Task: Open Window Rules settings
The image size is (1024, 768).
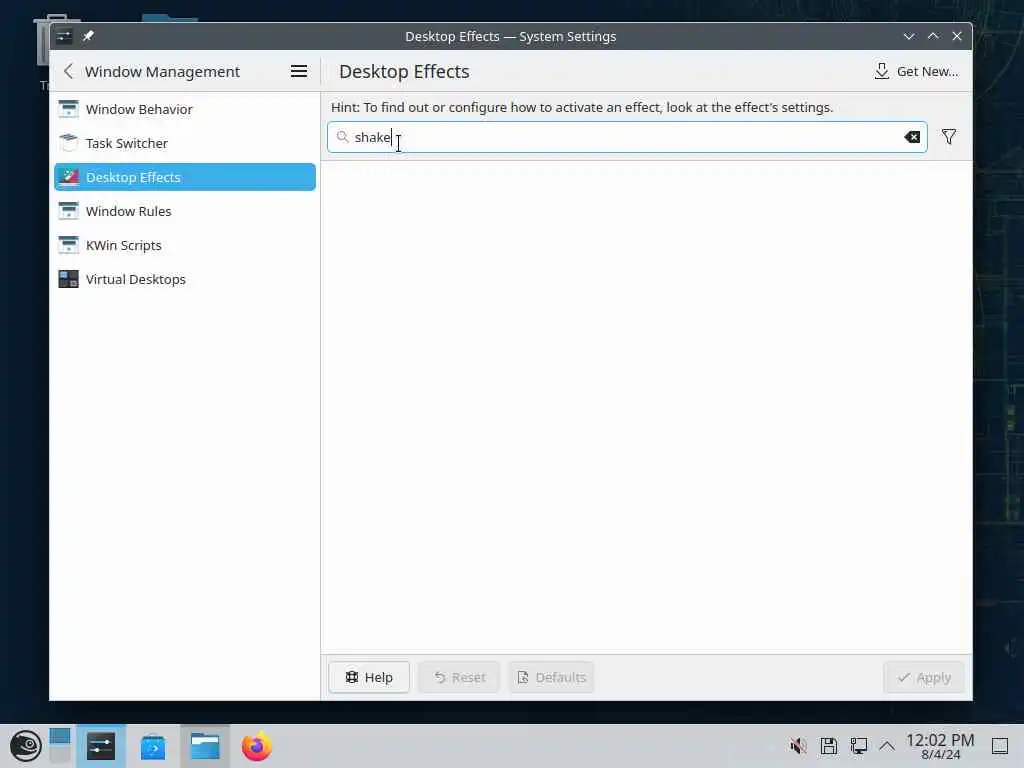Action: [185, 211]
